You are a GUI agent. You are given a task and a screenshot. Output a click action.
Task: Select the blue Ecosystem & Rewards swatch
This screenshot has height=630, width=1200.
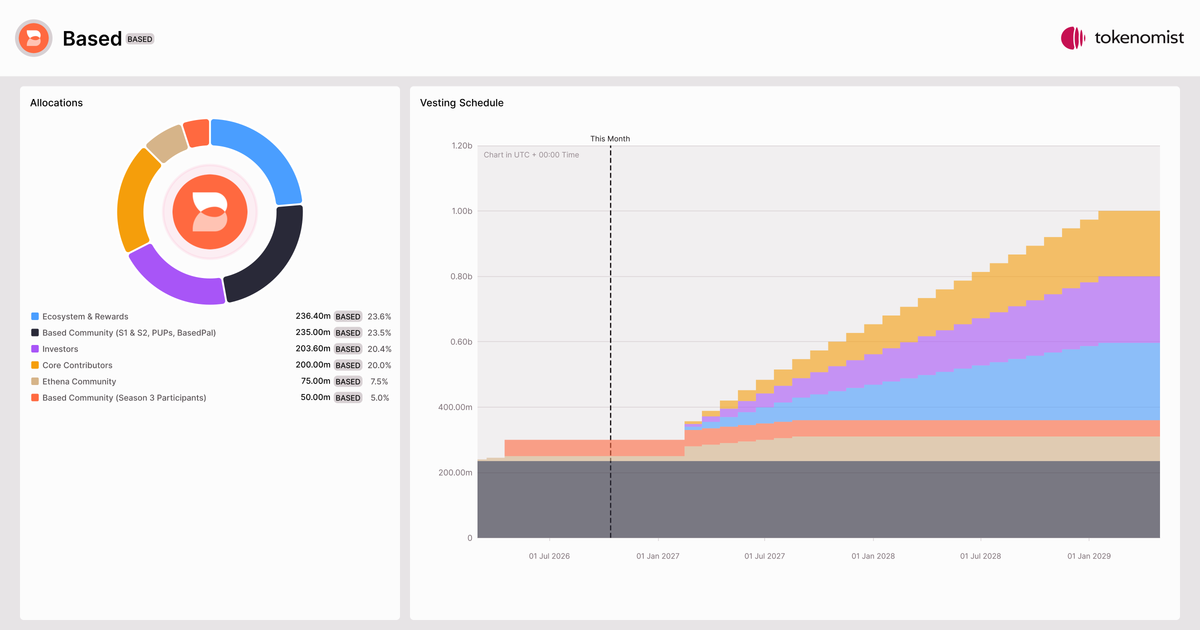[35, 317]
